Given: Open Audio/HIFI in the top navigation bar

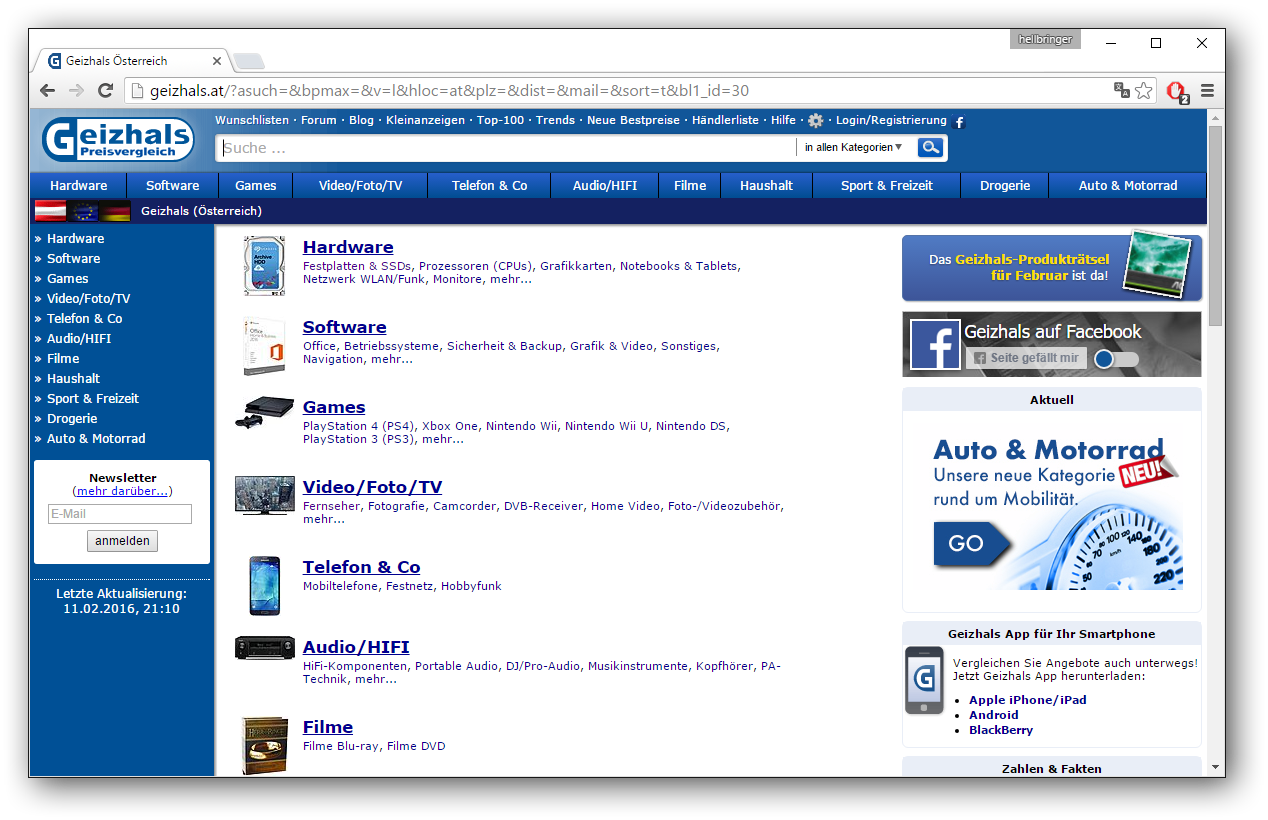Looking at the screenshot, I should point(605,185).
